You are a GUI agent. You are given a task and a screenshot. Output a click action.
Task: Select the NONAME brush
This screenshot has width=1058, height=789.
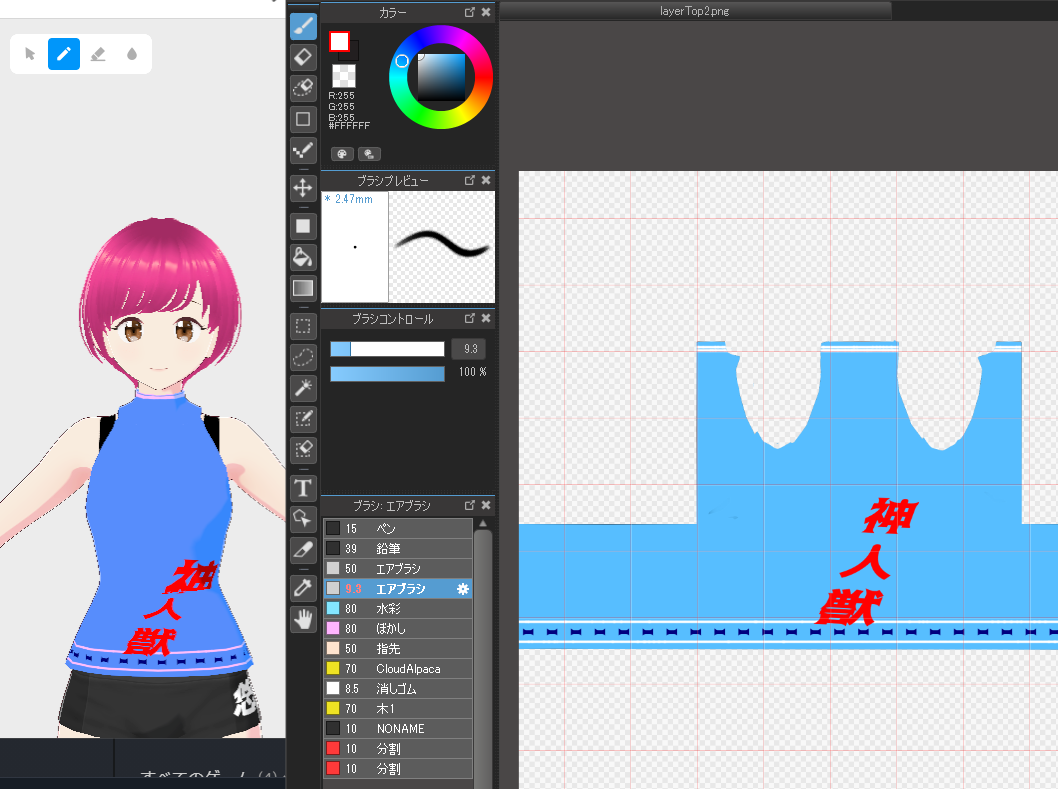398,729
